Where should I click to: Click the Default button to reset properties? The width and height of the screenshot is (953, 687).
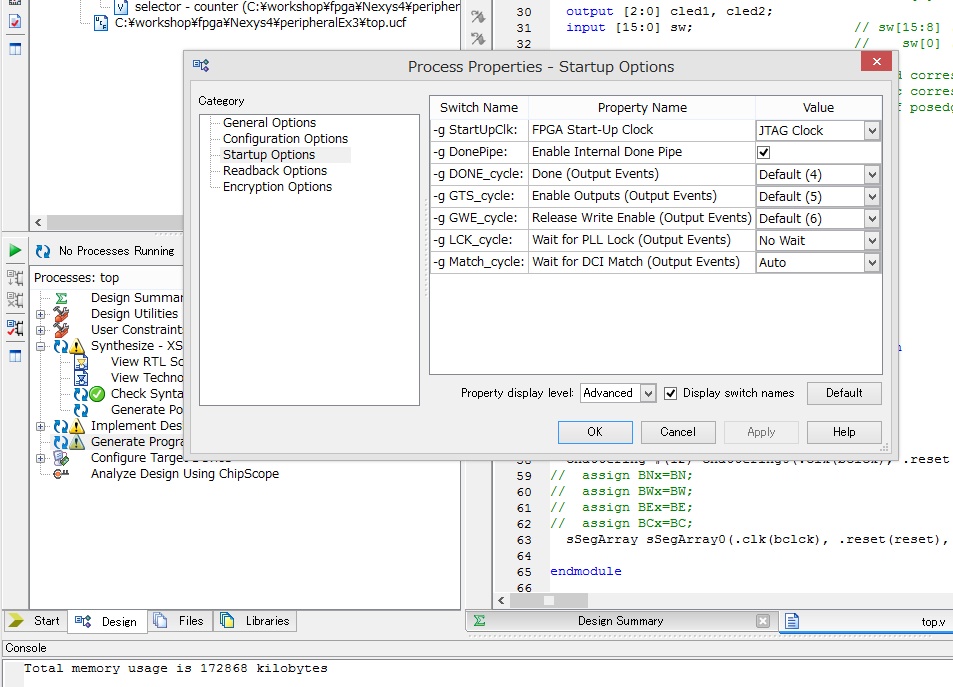pos(843,393)
